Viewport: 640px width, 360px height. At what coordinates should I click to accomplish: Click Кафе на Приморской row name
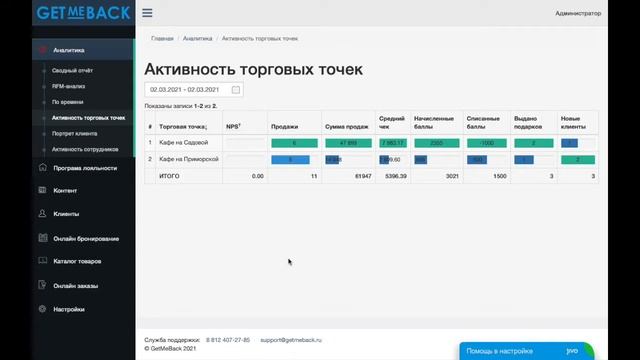pos(189,159)
